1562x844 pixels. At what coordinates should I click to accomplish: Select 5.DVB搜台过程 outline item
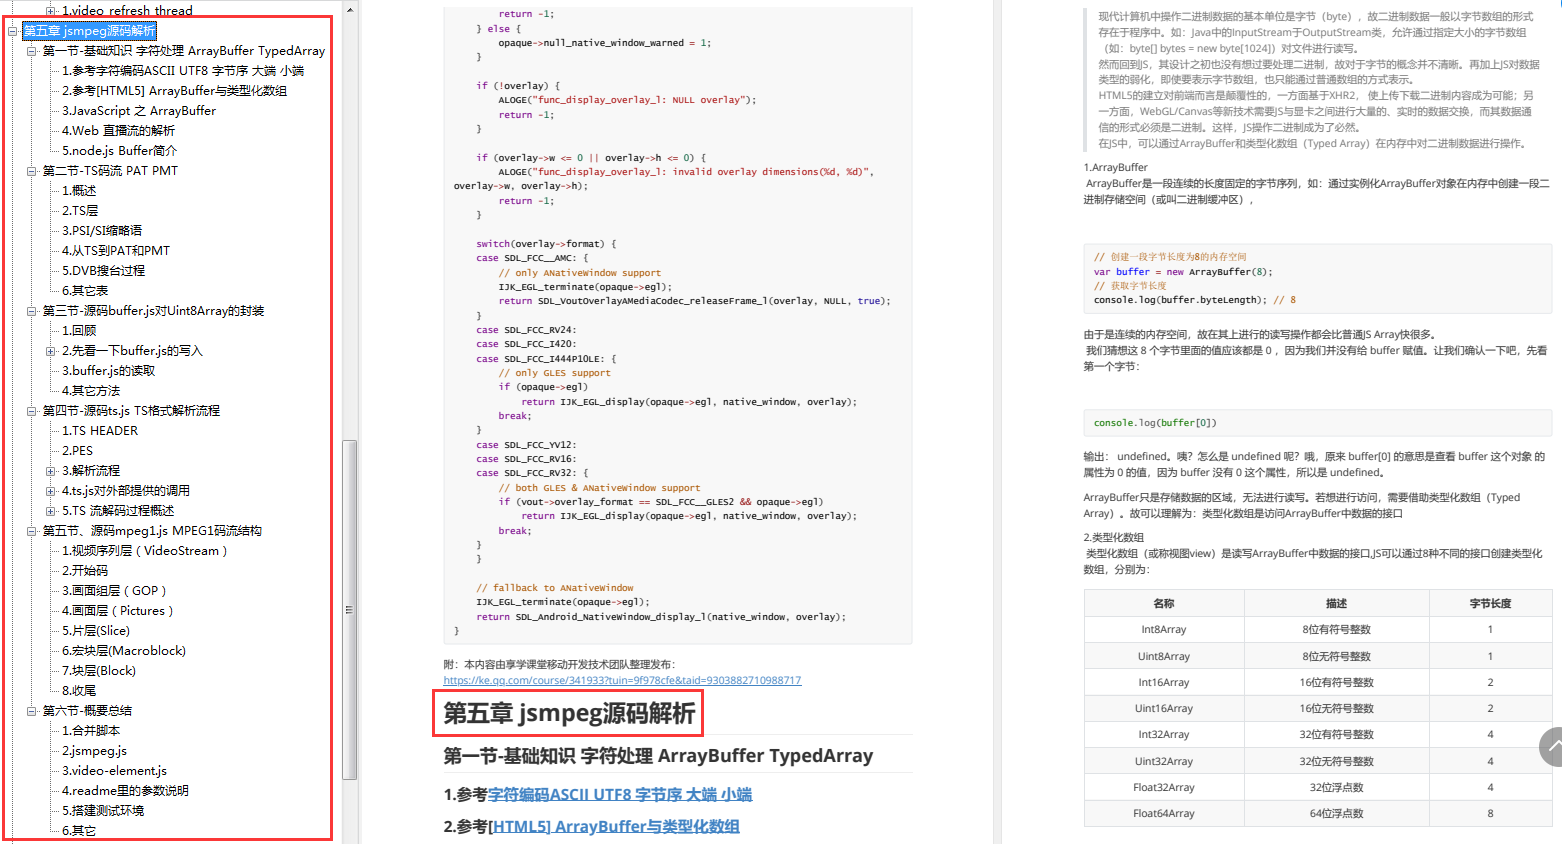pos(103,271)
